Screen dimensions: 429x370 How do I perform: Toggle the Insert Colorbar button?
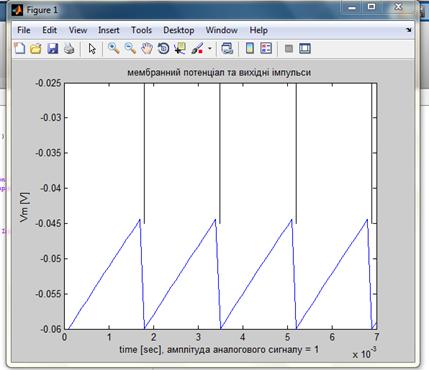[x=250, y=49]
